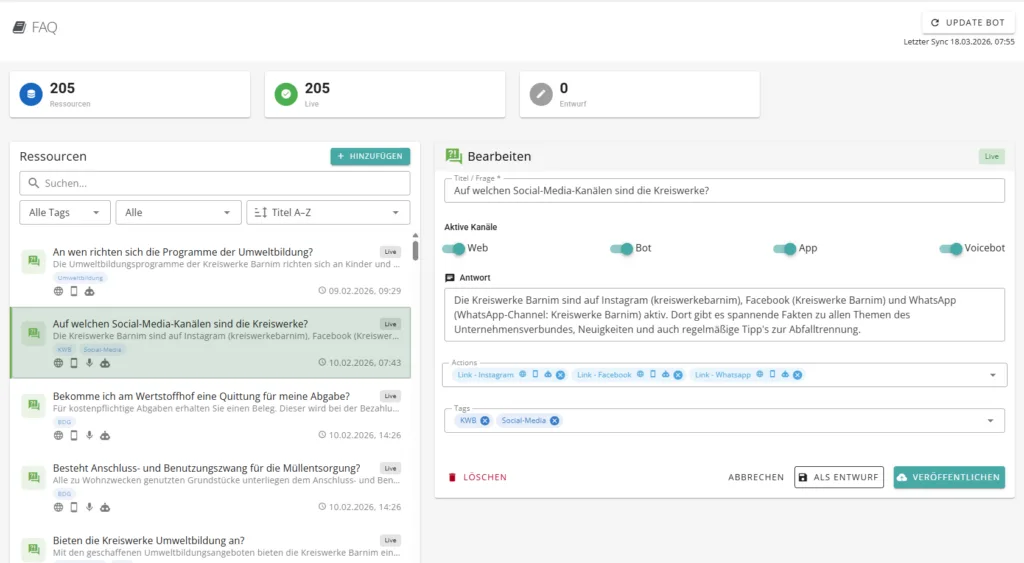Click the Abbrechen button
Screen dimensions: 1024x563
point(756,477)
